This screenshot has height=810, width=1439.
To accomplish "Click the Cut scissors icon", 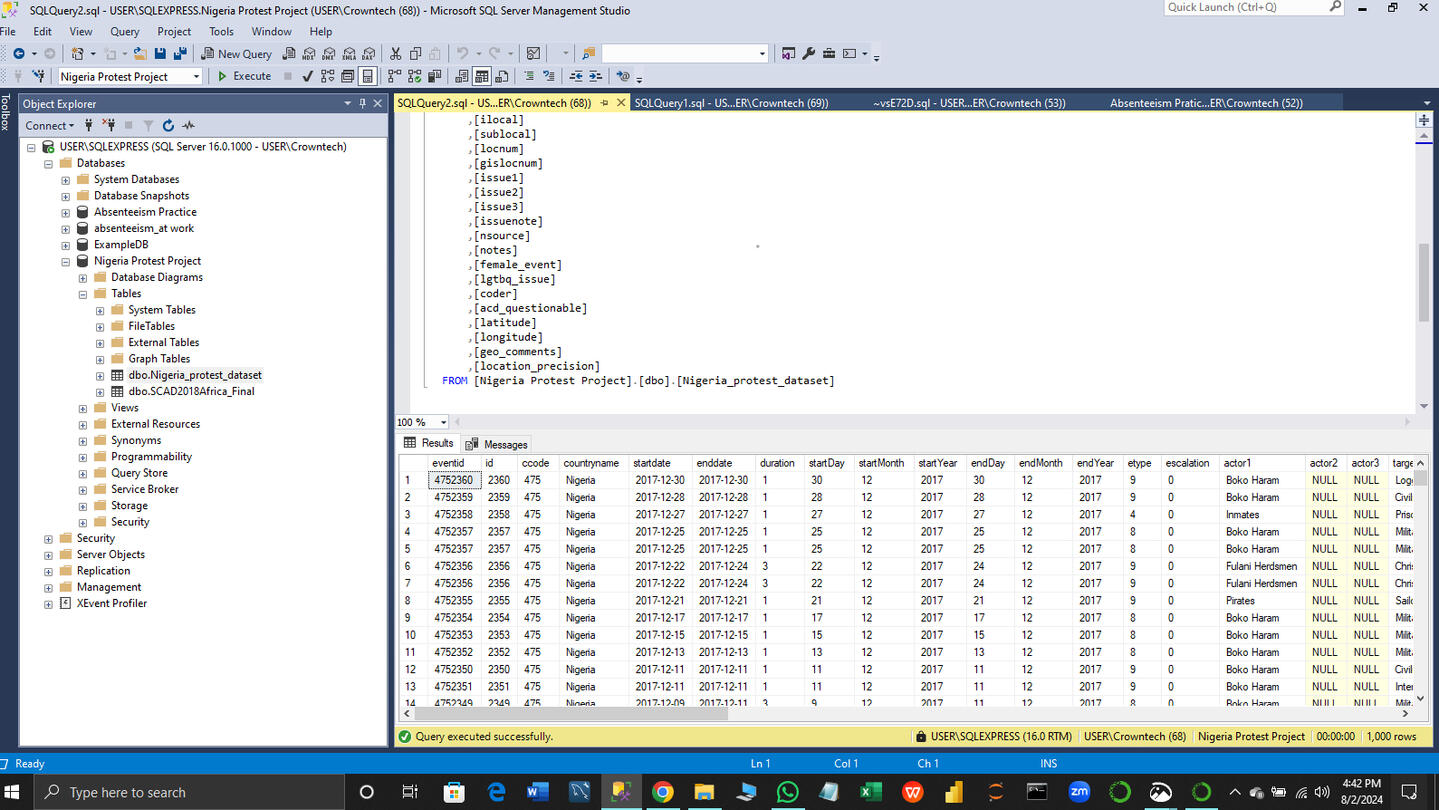I will [x=395, y=54].
